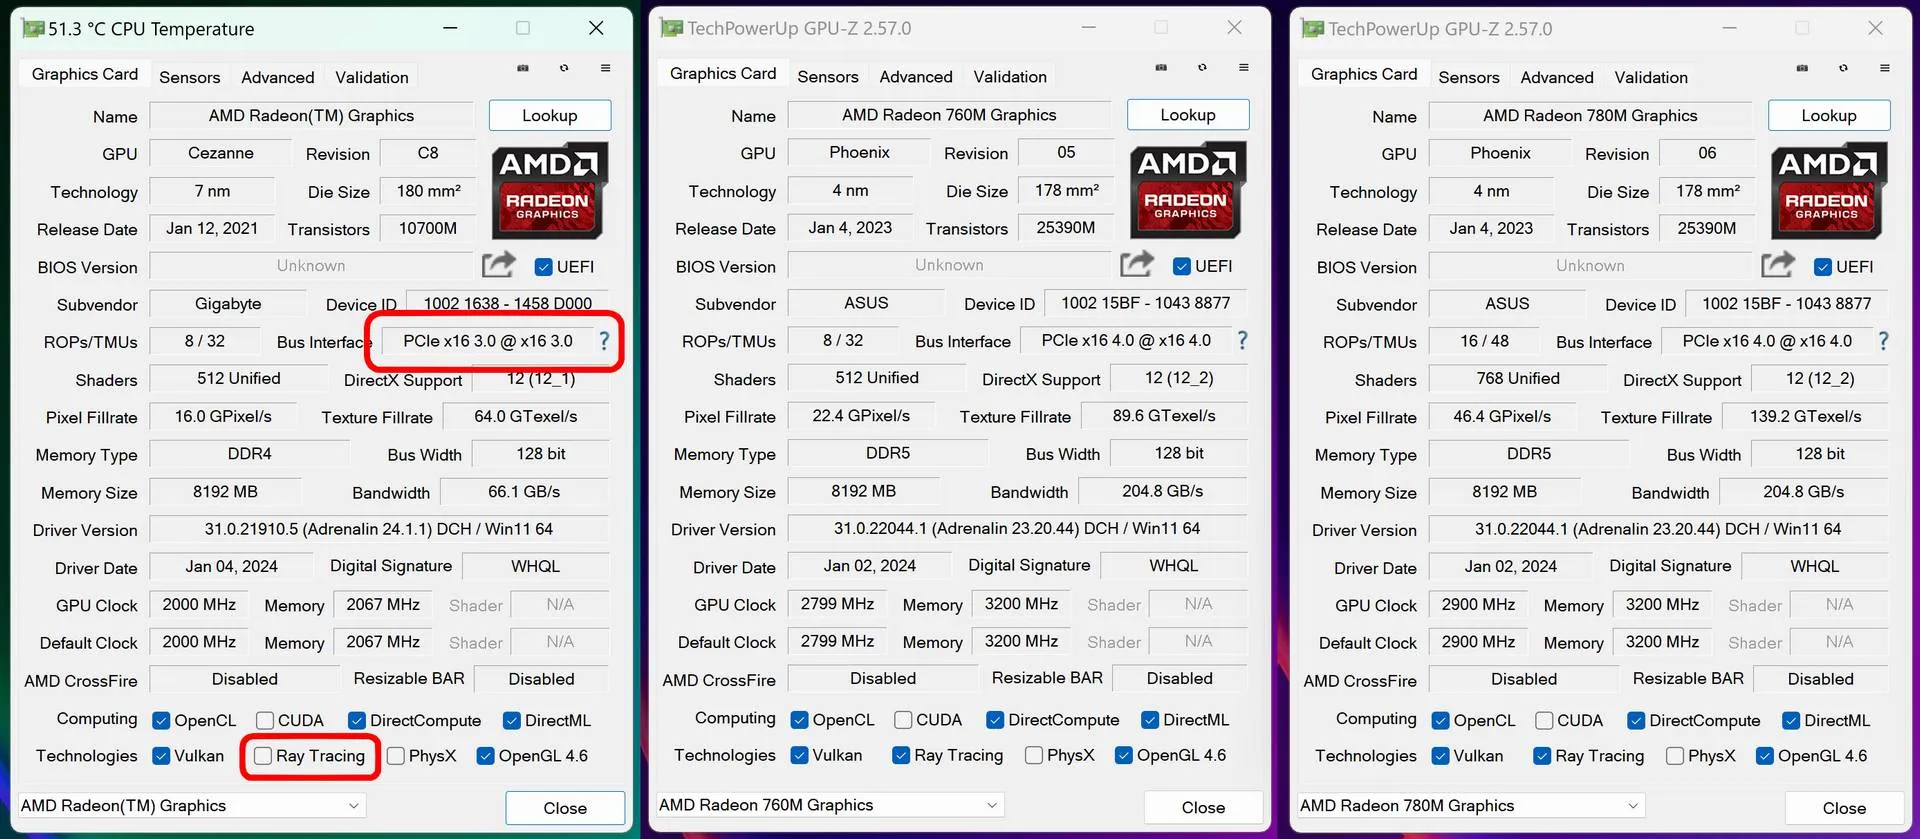1920x839 pixels.
Task: Open the AMD Radeon 760M Graphics selector dropdown
Action: (830, 805)
